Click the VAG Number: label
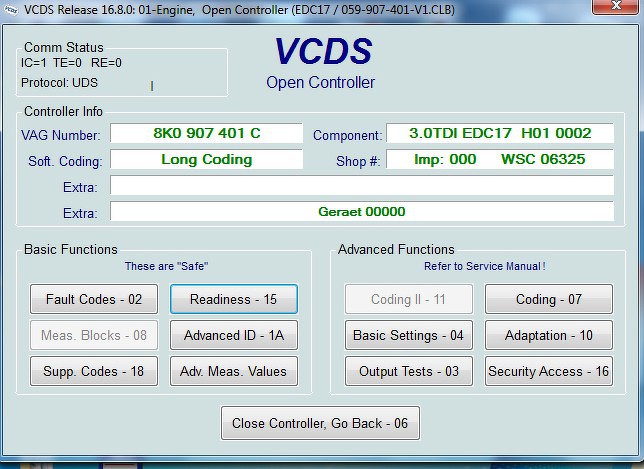 [x=60, y=135]
